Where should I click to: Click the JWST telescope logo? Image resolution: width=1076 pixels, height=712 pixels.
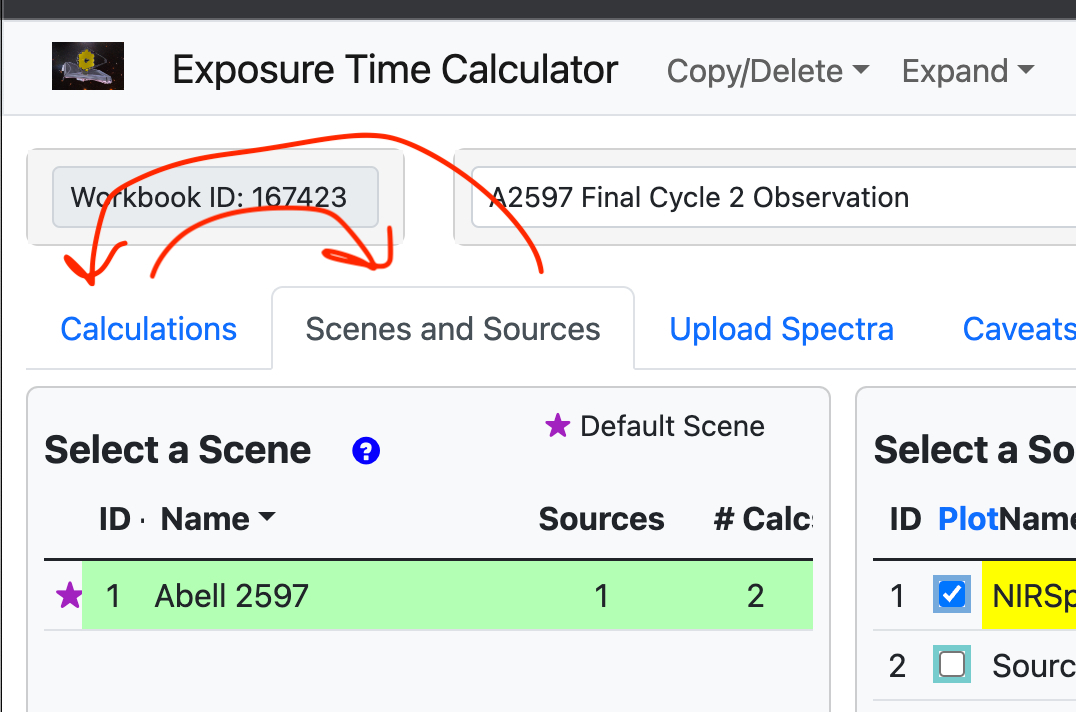pyautogui.click(x=88, y=66)
